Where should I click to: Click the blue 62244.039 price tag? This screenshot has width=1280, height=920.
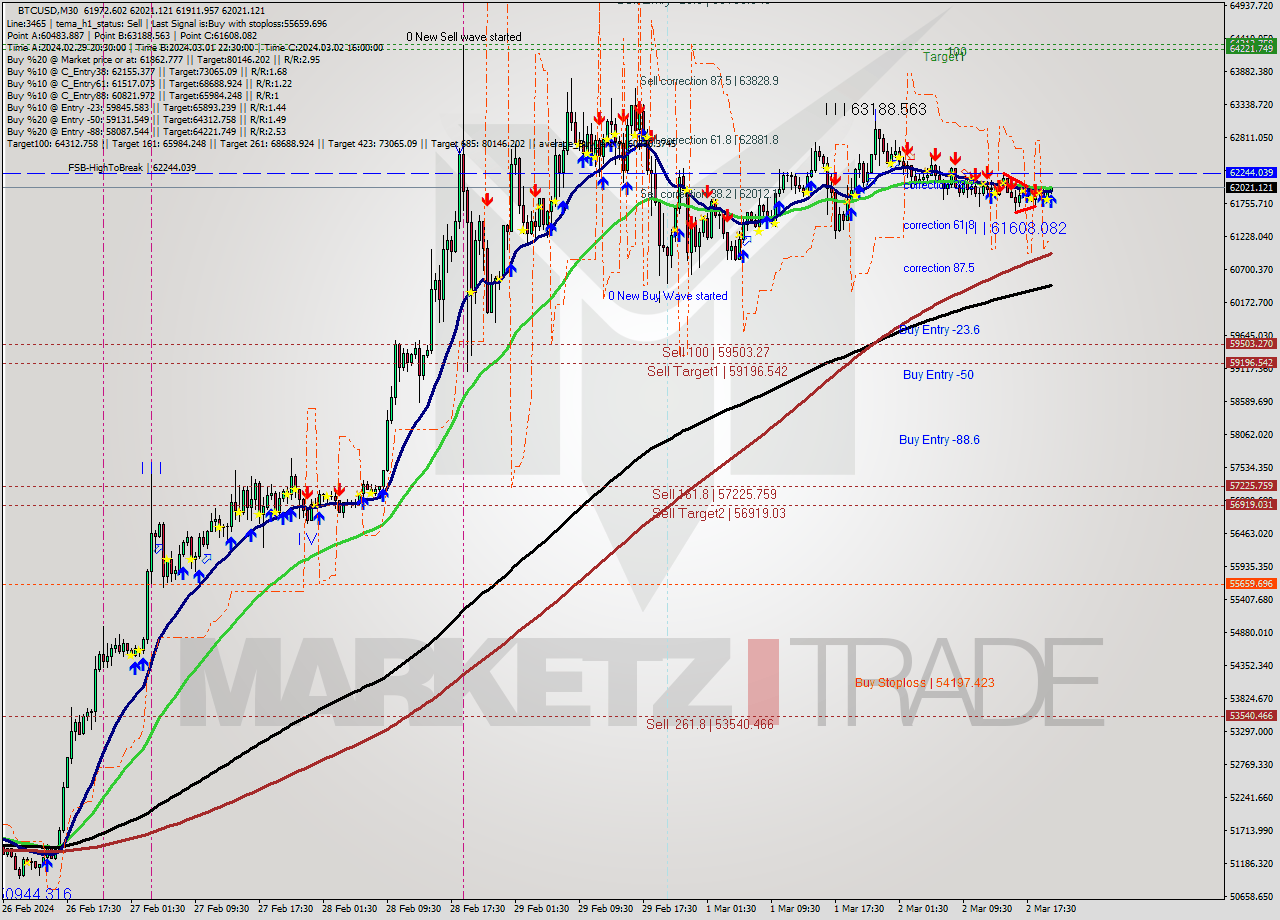click(x=1251, y=173)
